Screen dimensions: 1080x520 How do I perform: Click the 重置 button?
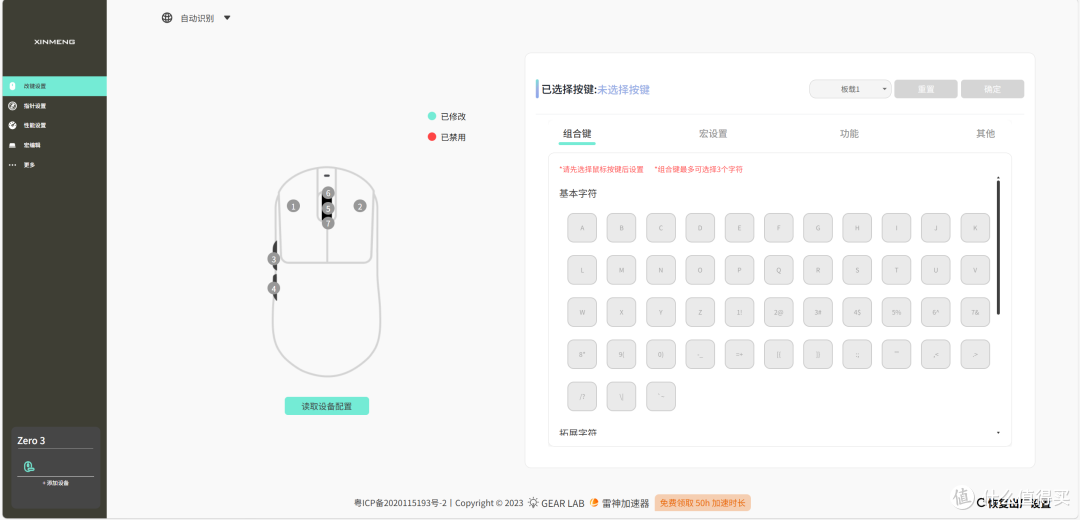click(926, 89)
